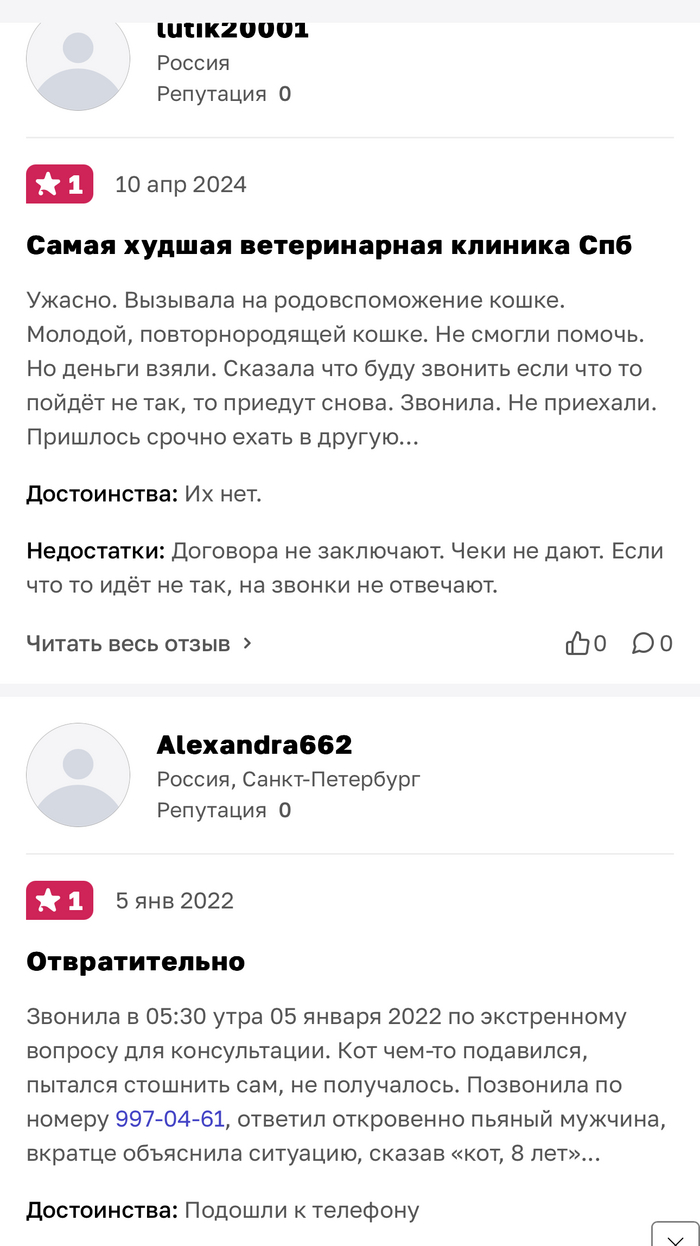Open comments via the speech bubble icon
The width and height of the screenshot is (700, 1246).
[642, 644]
